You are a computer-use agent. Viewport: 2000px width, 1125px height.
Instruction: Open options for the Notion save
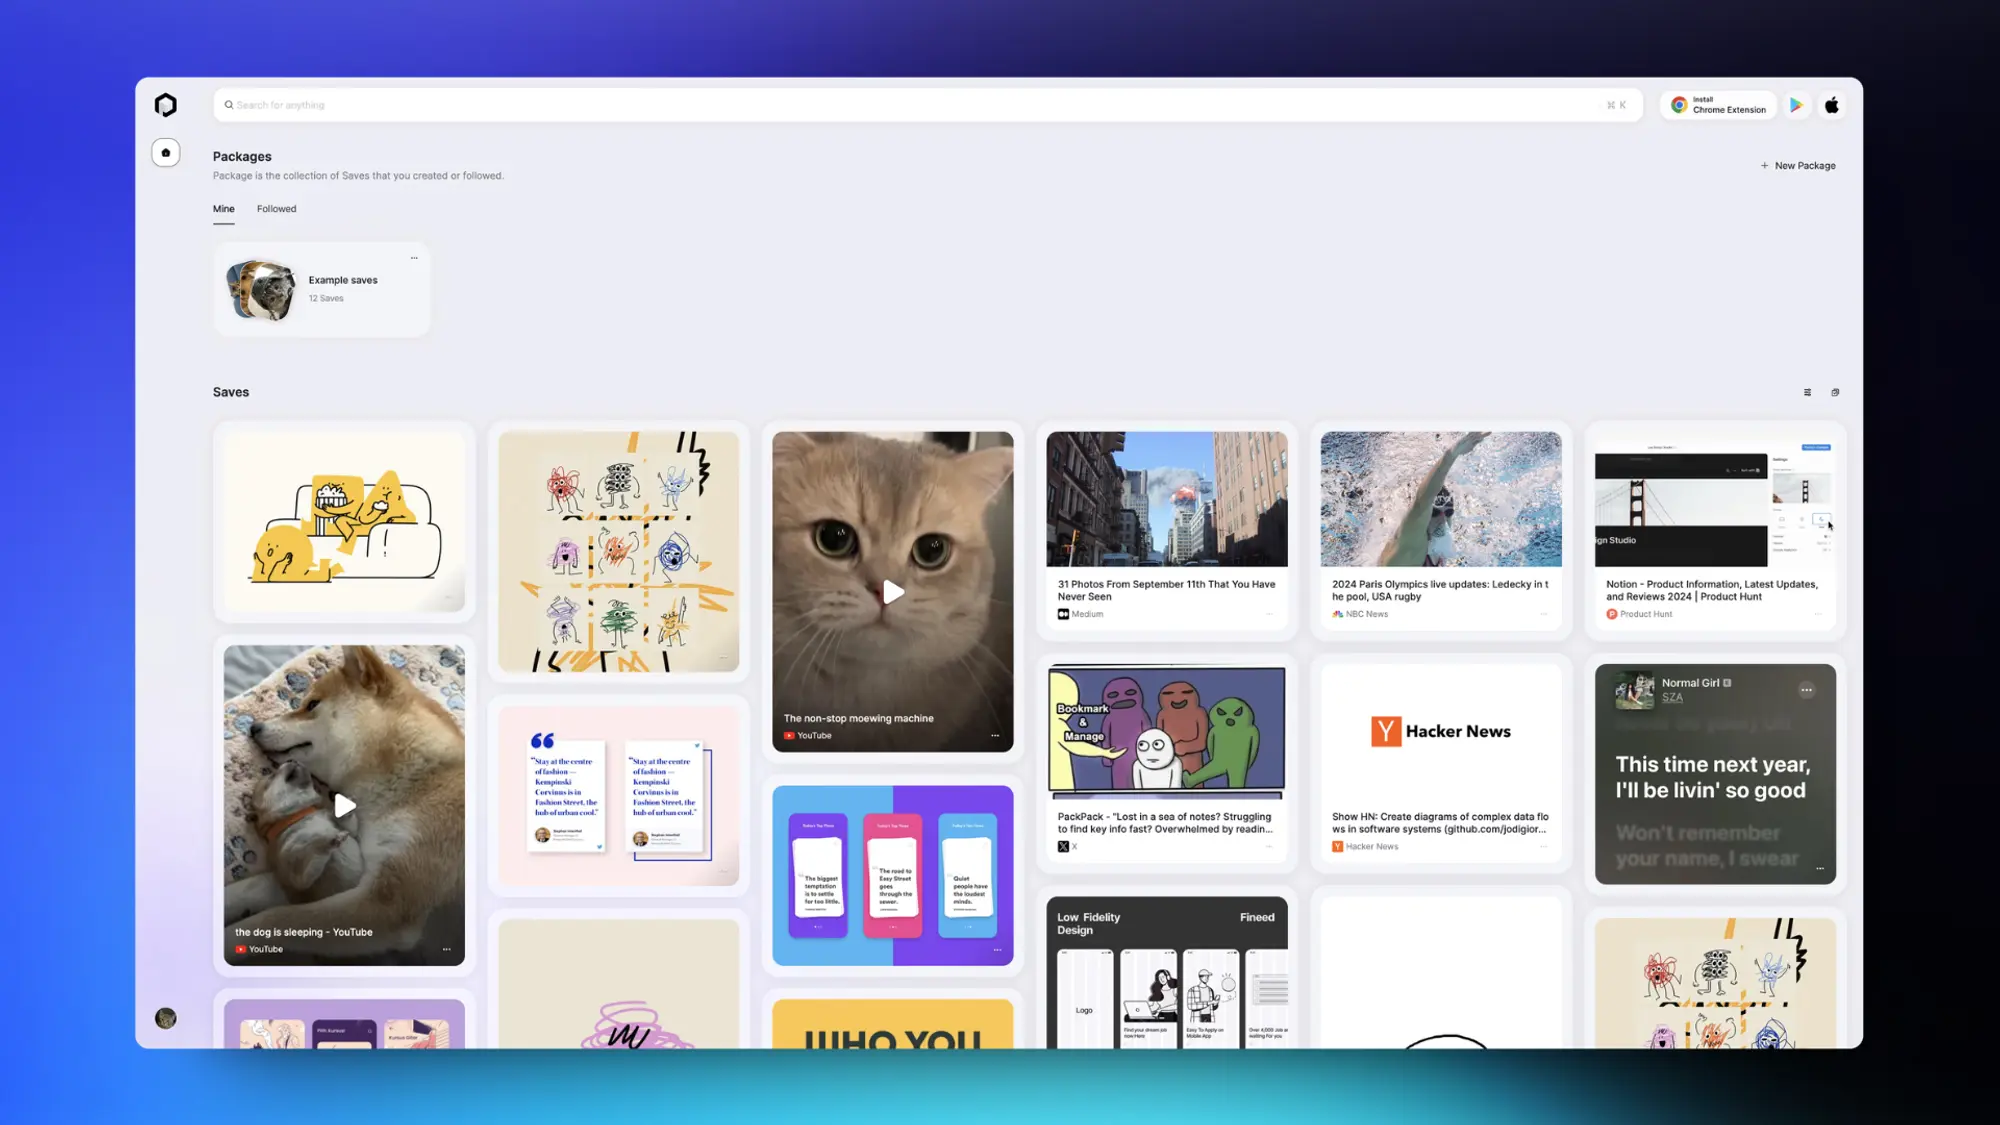point(1818,614)
